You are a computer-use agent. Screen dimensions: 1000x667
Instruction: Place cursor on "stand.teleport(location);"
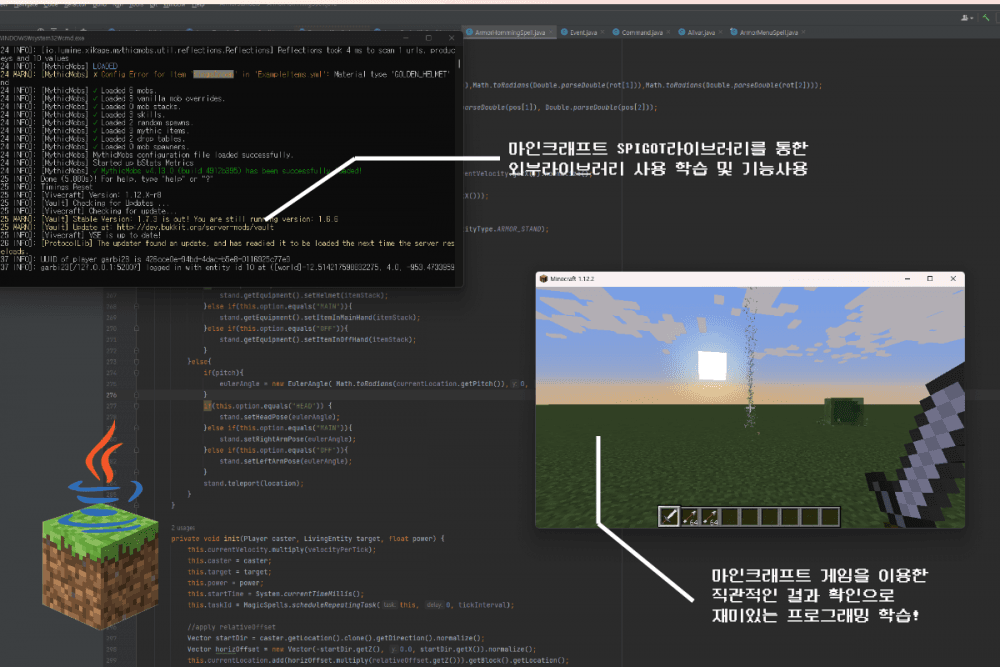253,483
